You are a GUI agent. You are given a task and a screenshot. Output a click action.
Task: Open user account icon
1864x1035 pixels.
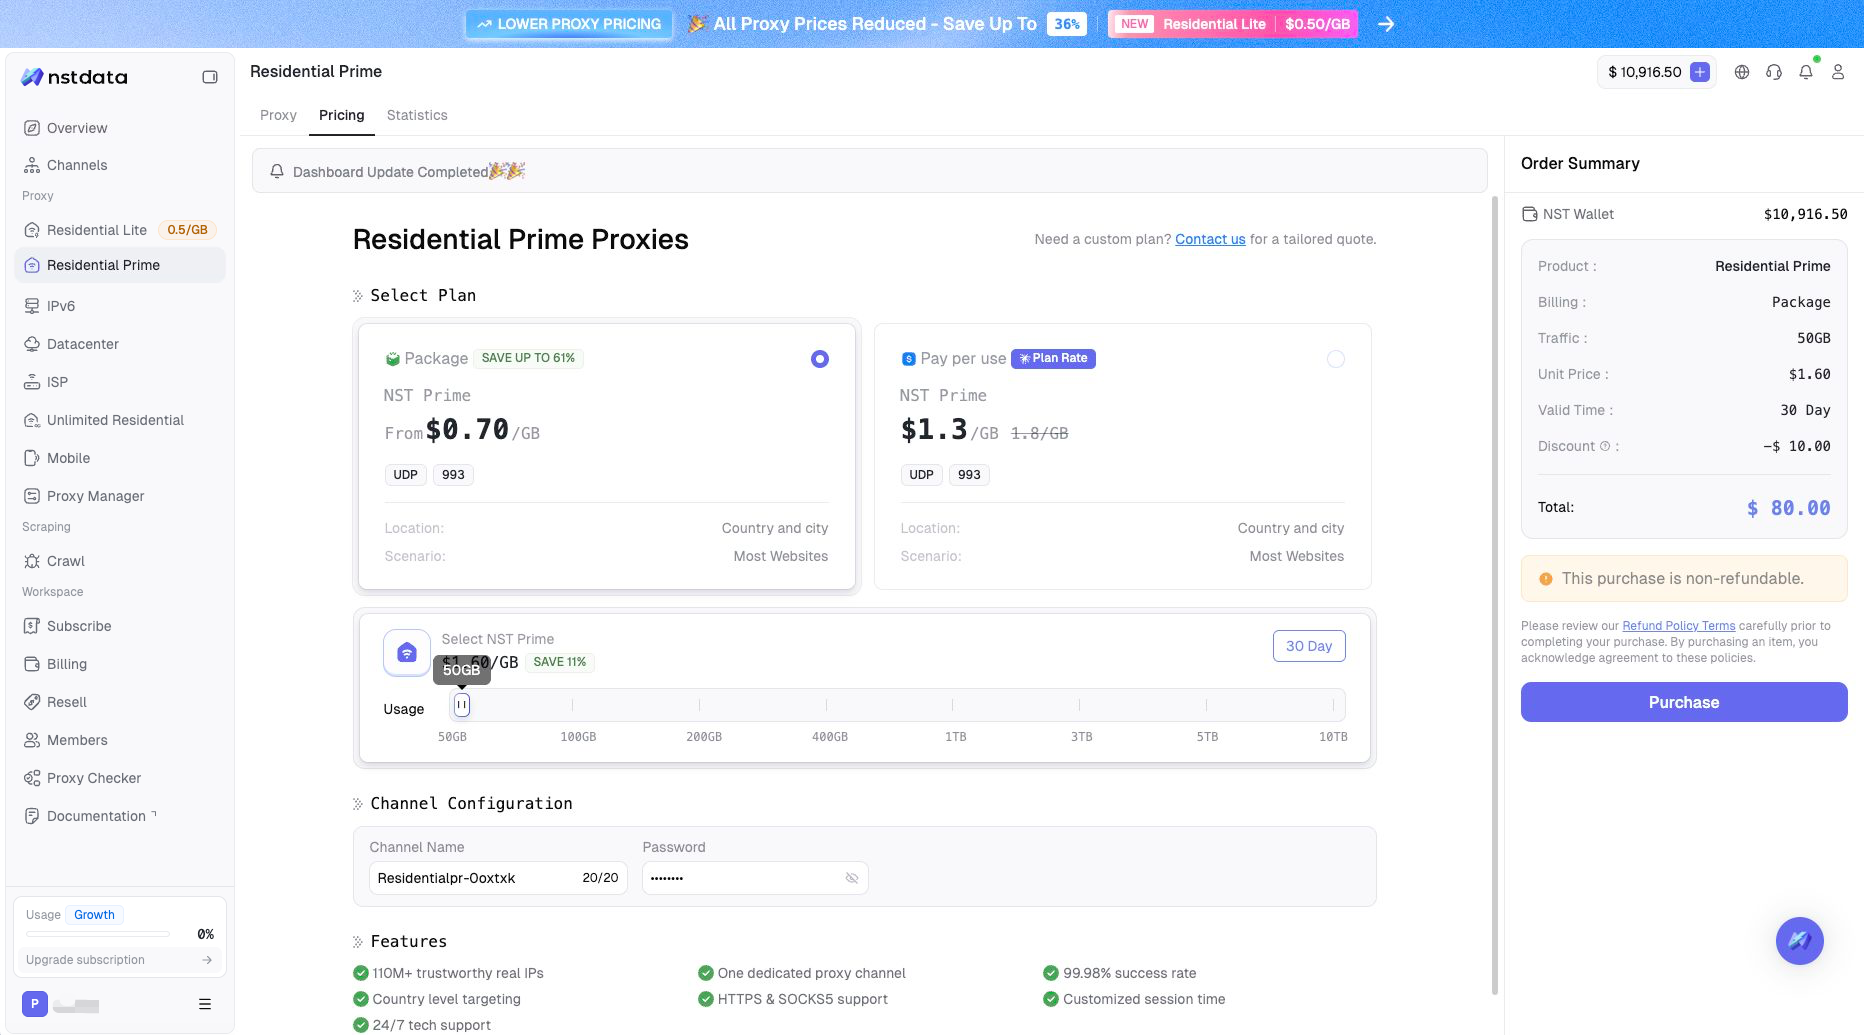tap(1838, 72)
